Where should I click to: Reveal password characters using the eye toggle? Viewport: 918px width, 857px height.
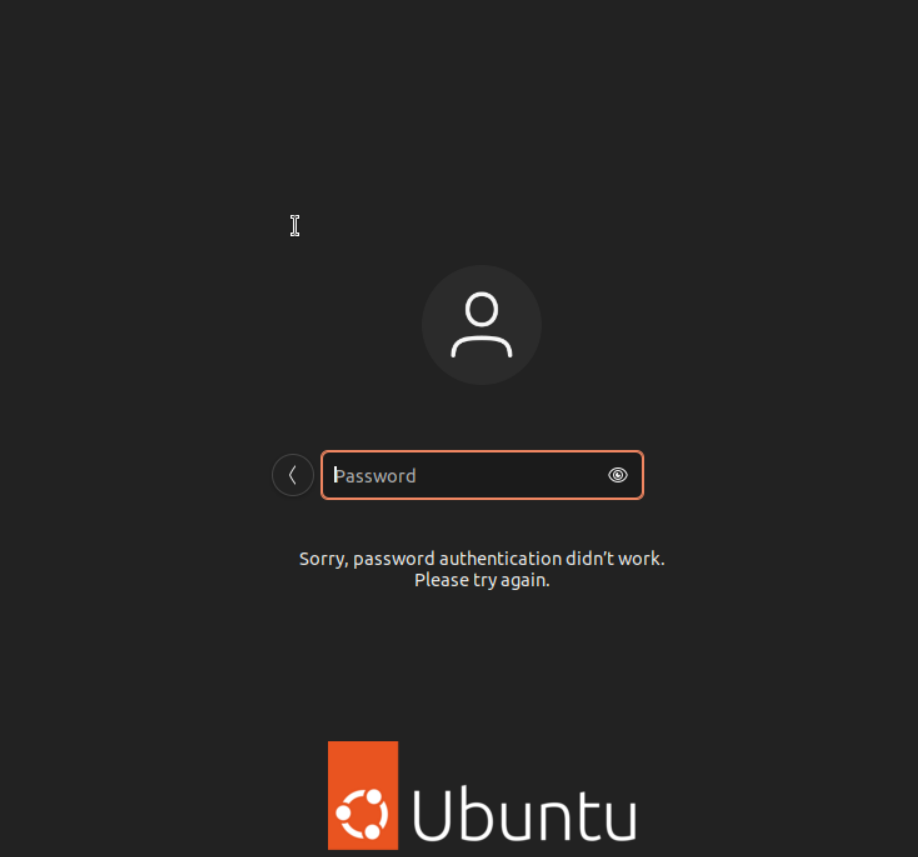[x=618, y=475]
